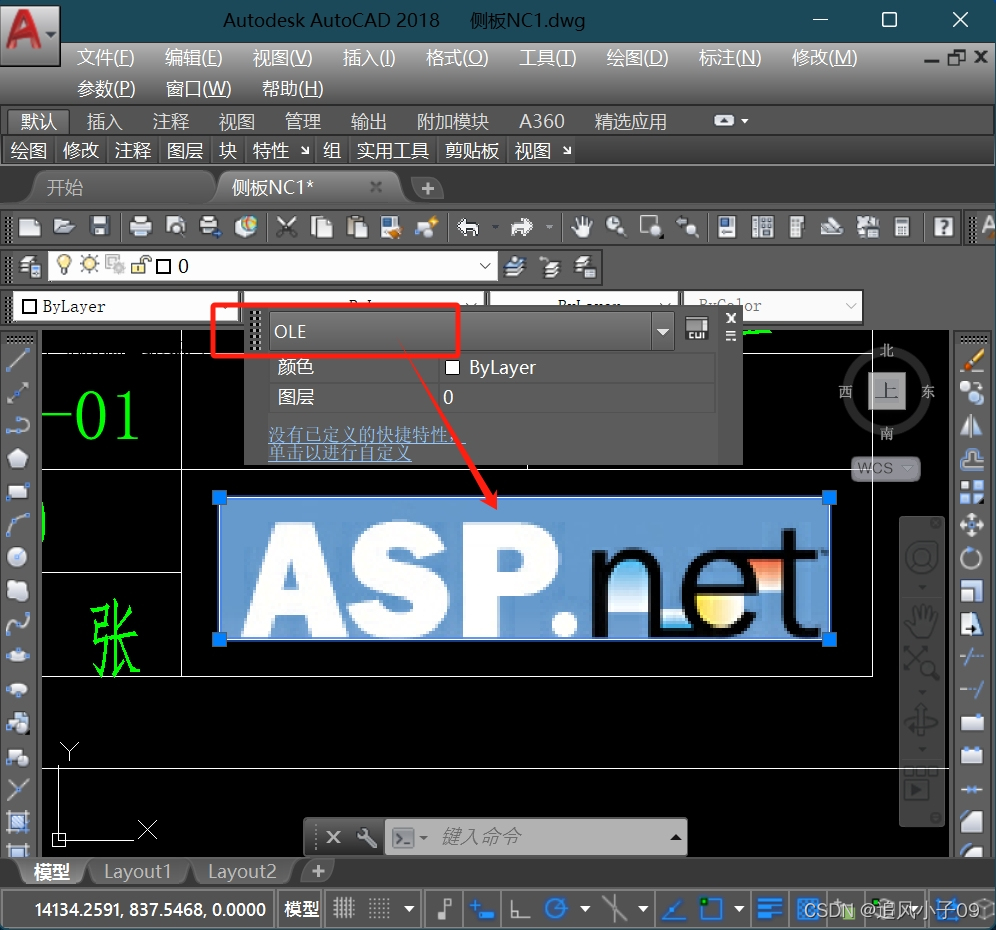Open the 格式(O) menu

point(457,58)
